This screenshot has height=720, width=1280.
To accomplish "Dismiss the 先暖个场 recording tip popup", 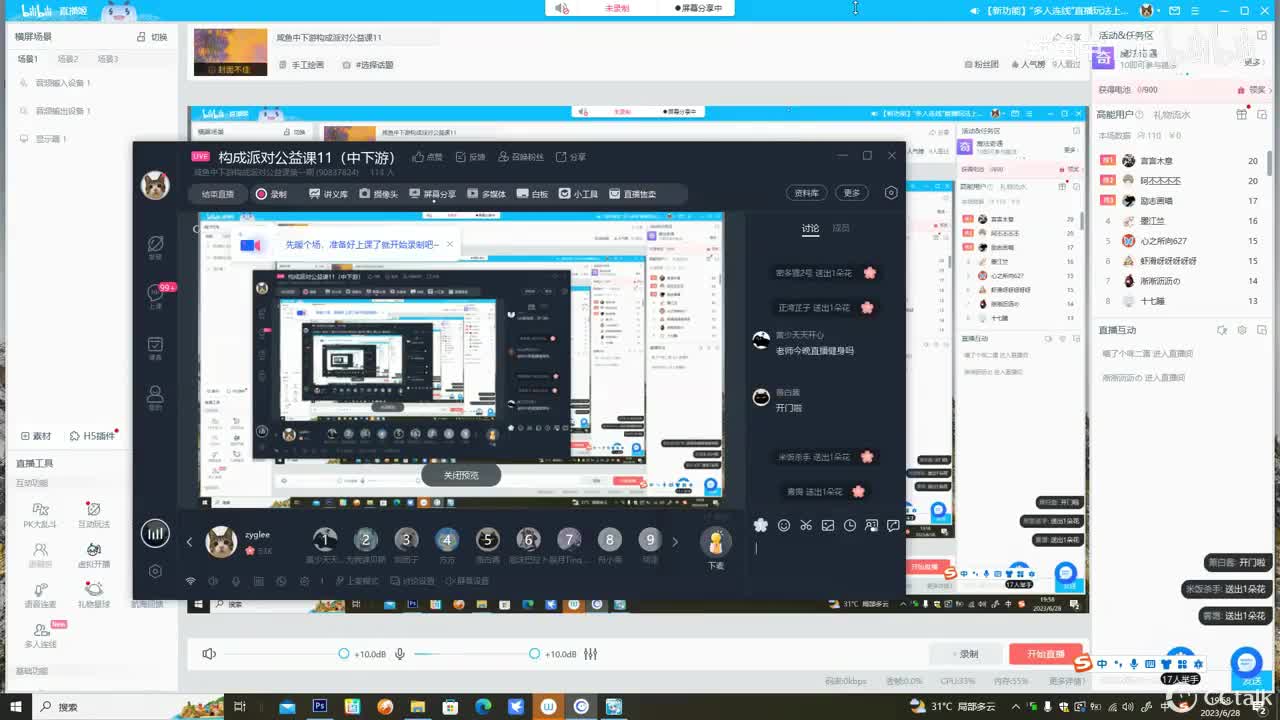I will [450, 244].
